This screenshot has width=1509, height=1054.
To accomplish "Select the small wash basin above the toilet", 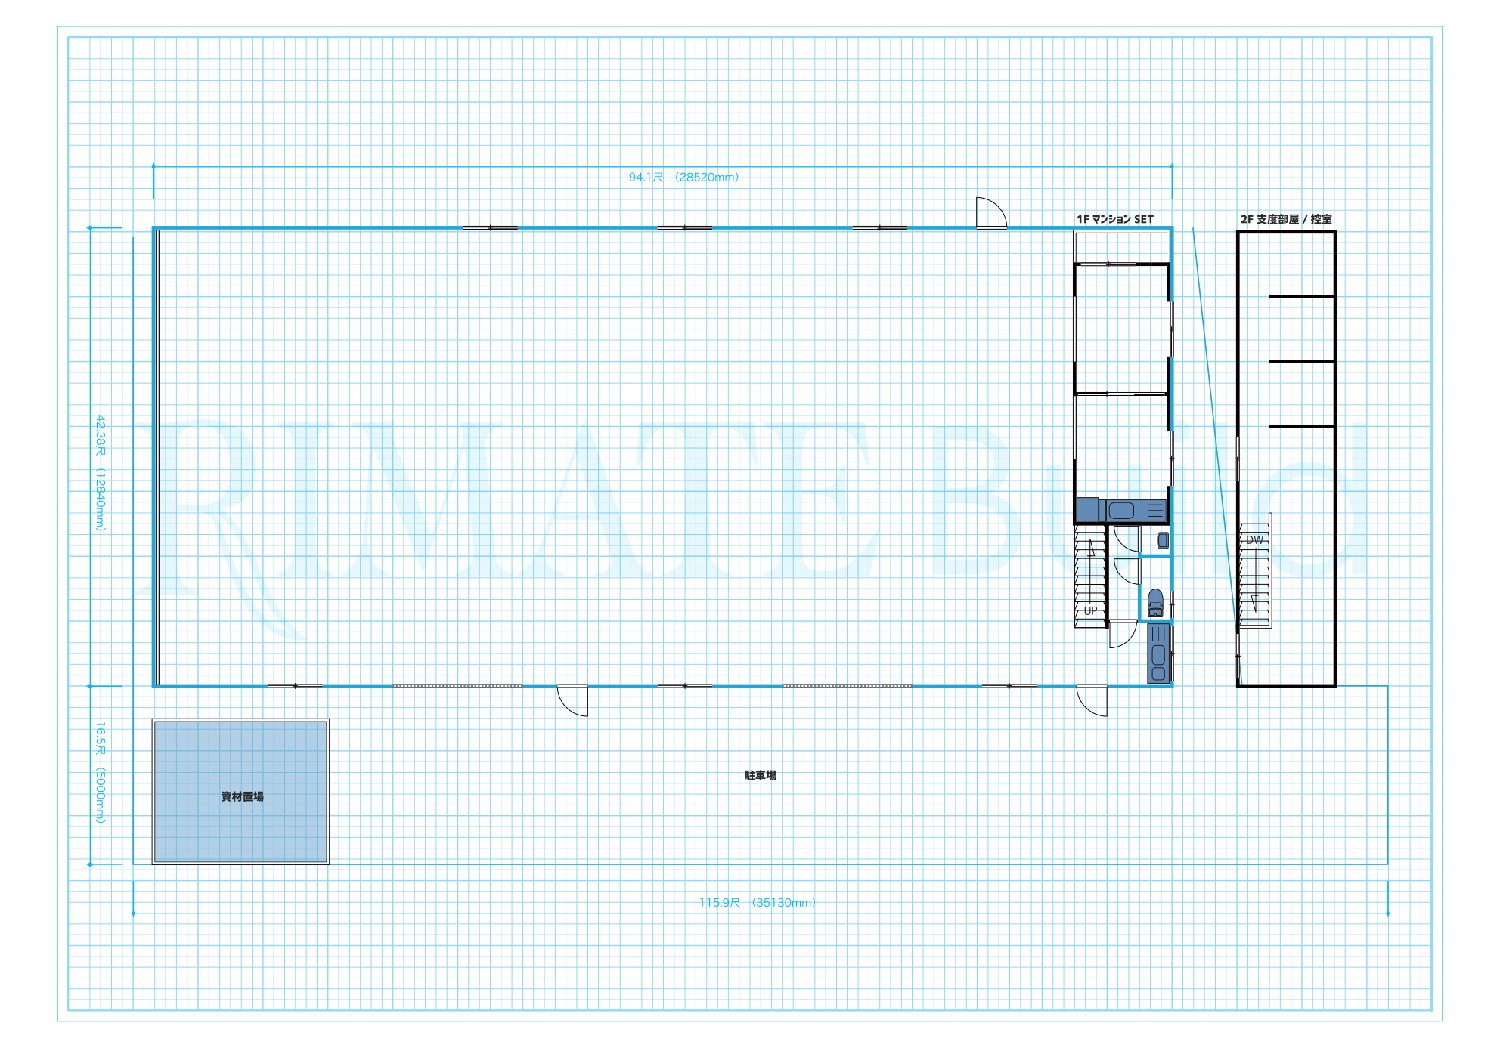I will click(1162, 540).
